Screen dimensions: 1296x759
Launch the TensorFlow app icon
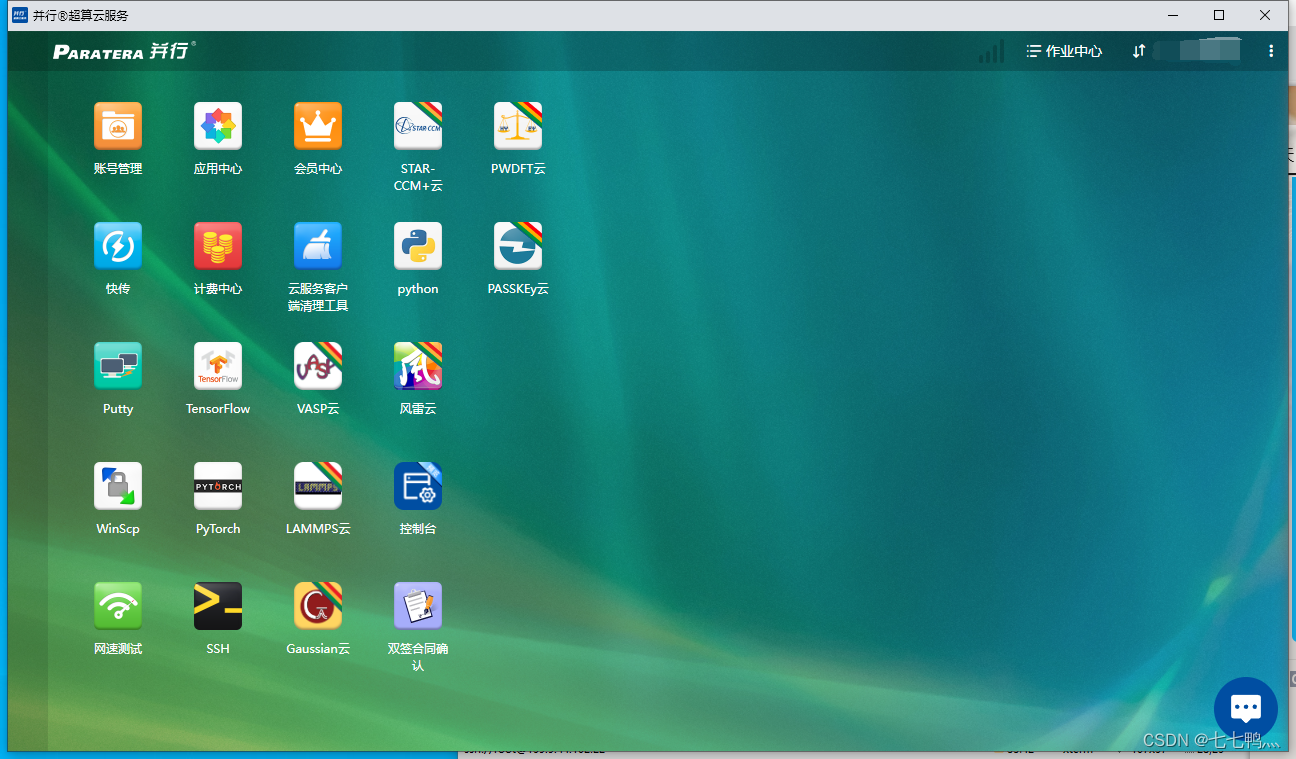pyautogui.click(x=218, y=366)
